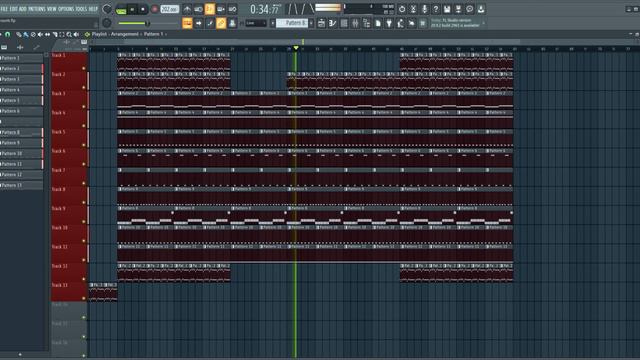Mute Track 5 using its header dot
The height and width of the screenshot is (360, 640).
(84, 145)
